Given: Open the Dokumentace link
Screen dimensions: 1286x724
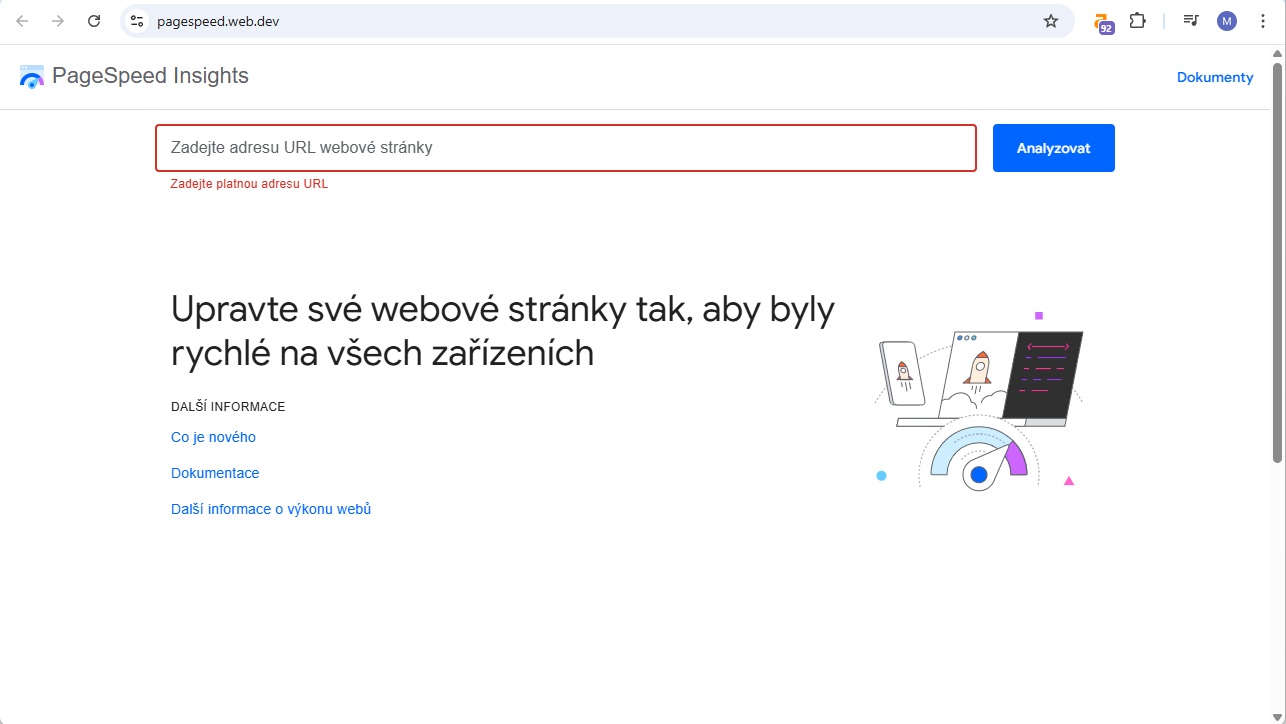Looking at the screenshot, I should pyautogui.click(x=215, y=473).
